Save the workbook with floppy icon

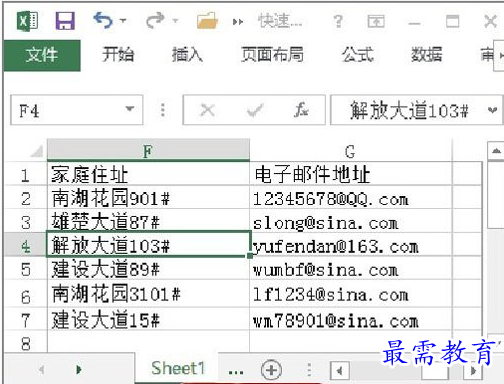click(x=65, y=21)
